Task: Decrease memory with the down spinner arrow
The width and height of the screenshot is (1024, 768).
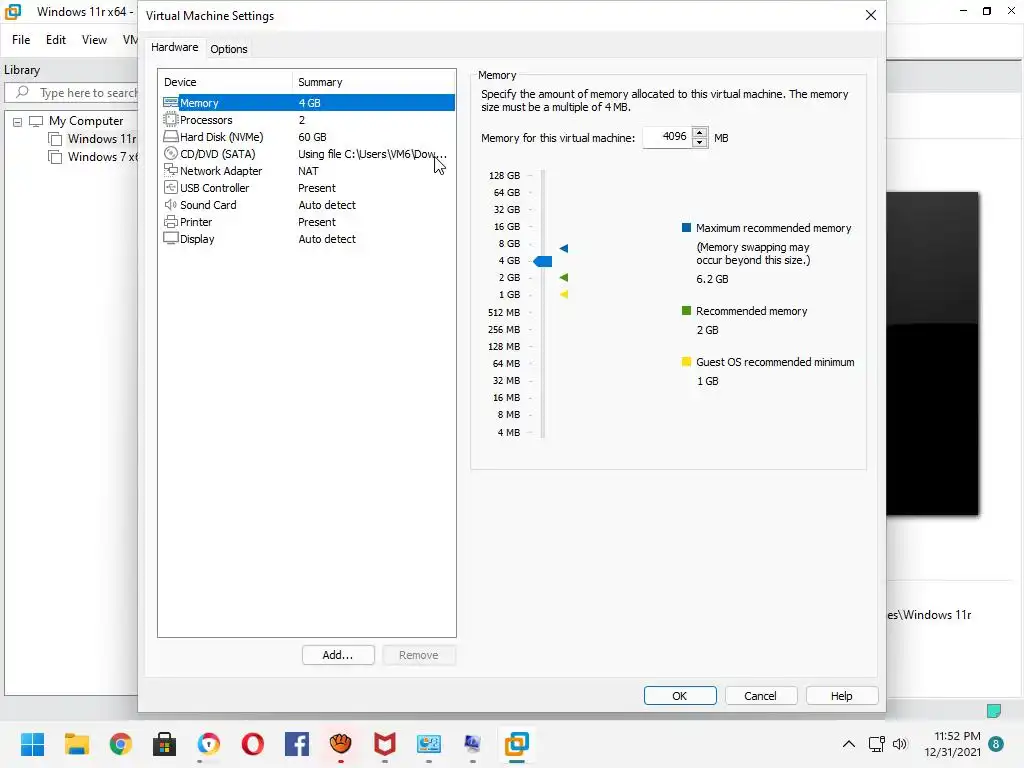Action: click(x=699, y=142)
